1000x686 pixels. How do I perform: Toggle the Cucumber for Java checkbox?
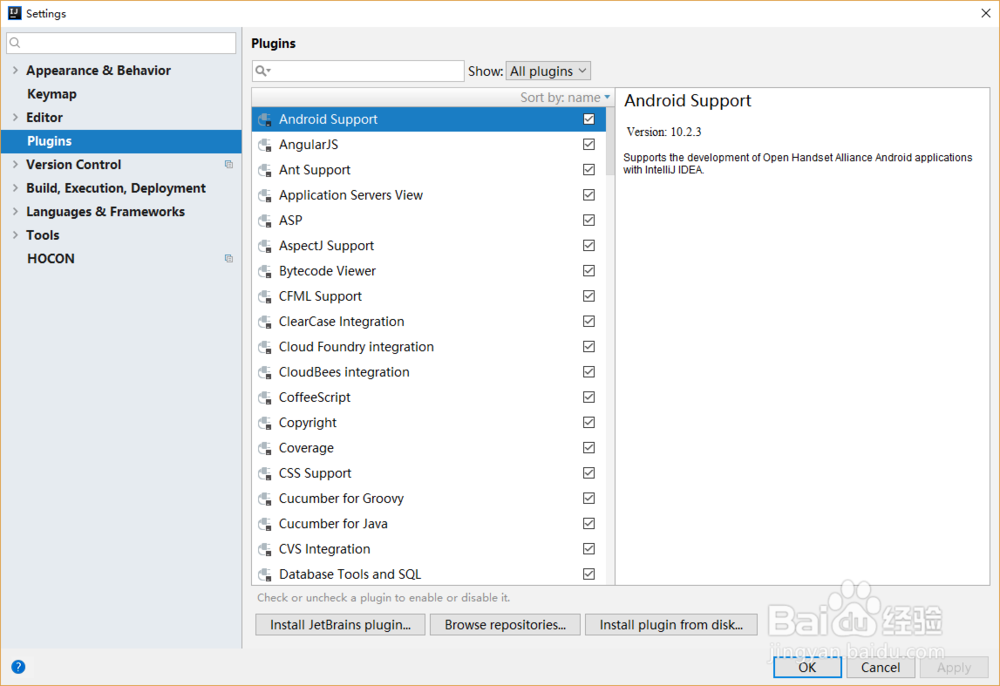[x=589, y=524]
